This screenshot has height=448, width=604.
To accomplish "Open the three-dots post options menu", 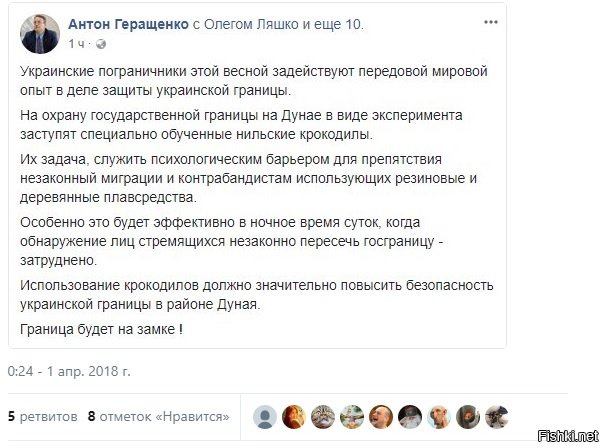I will (x=491, y=22).
